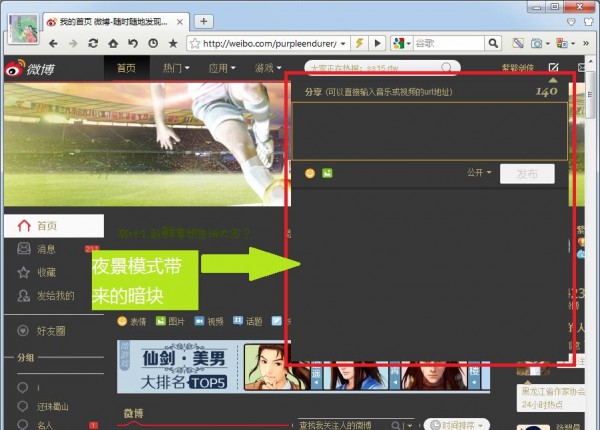Viewport: 600px width, 430px height.
Task: Select the 好友圈 sidebar item
Action: tap(52, 331)
